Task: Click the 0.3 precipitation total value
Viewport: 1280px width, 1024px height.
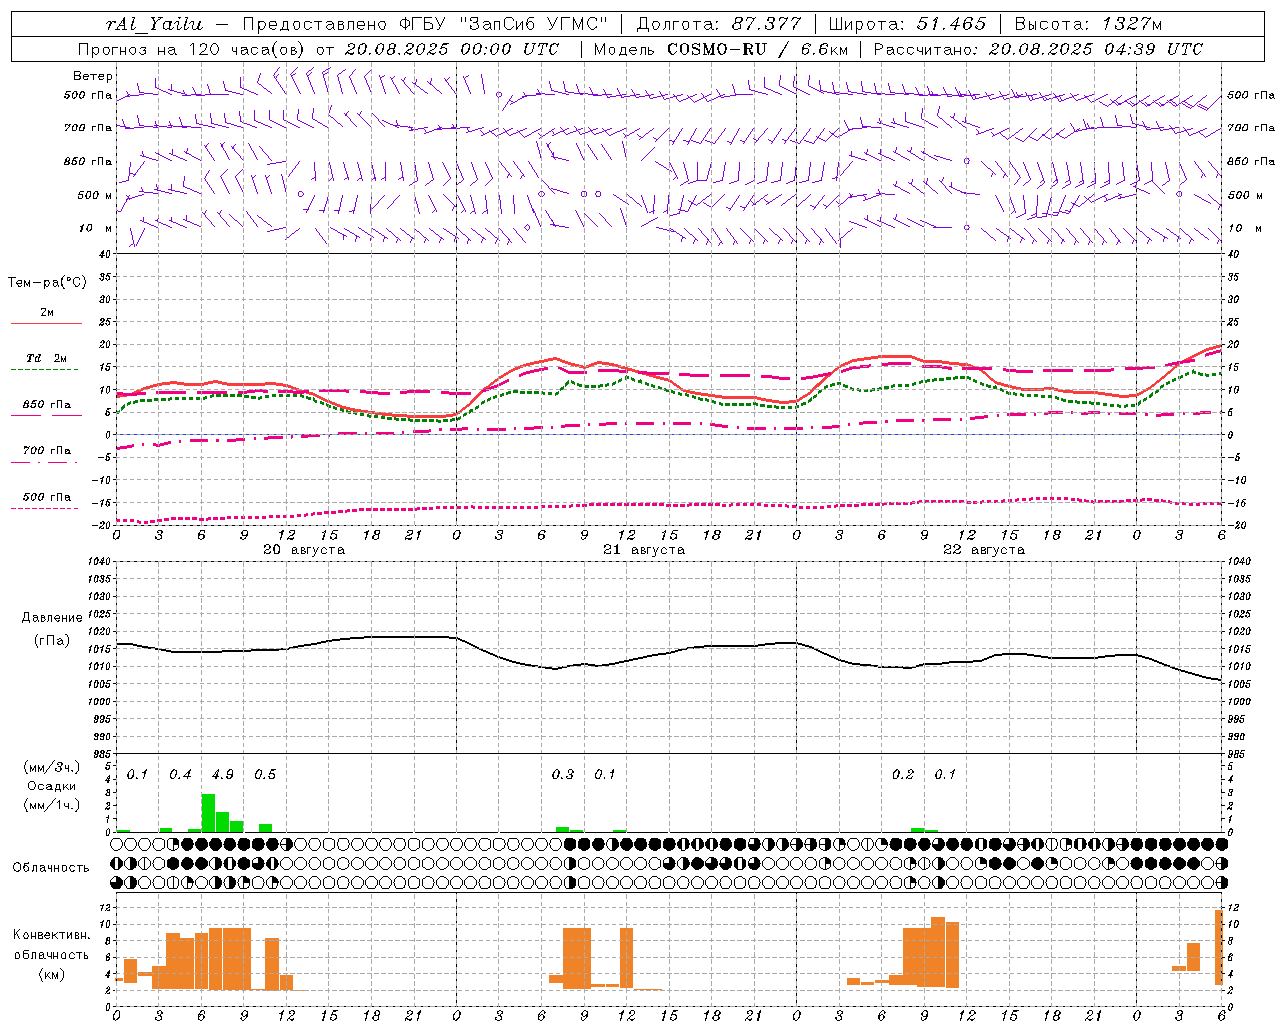Action: point(563,775)
